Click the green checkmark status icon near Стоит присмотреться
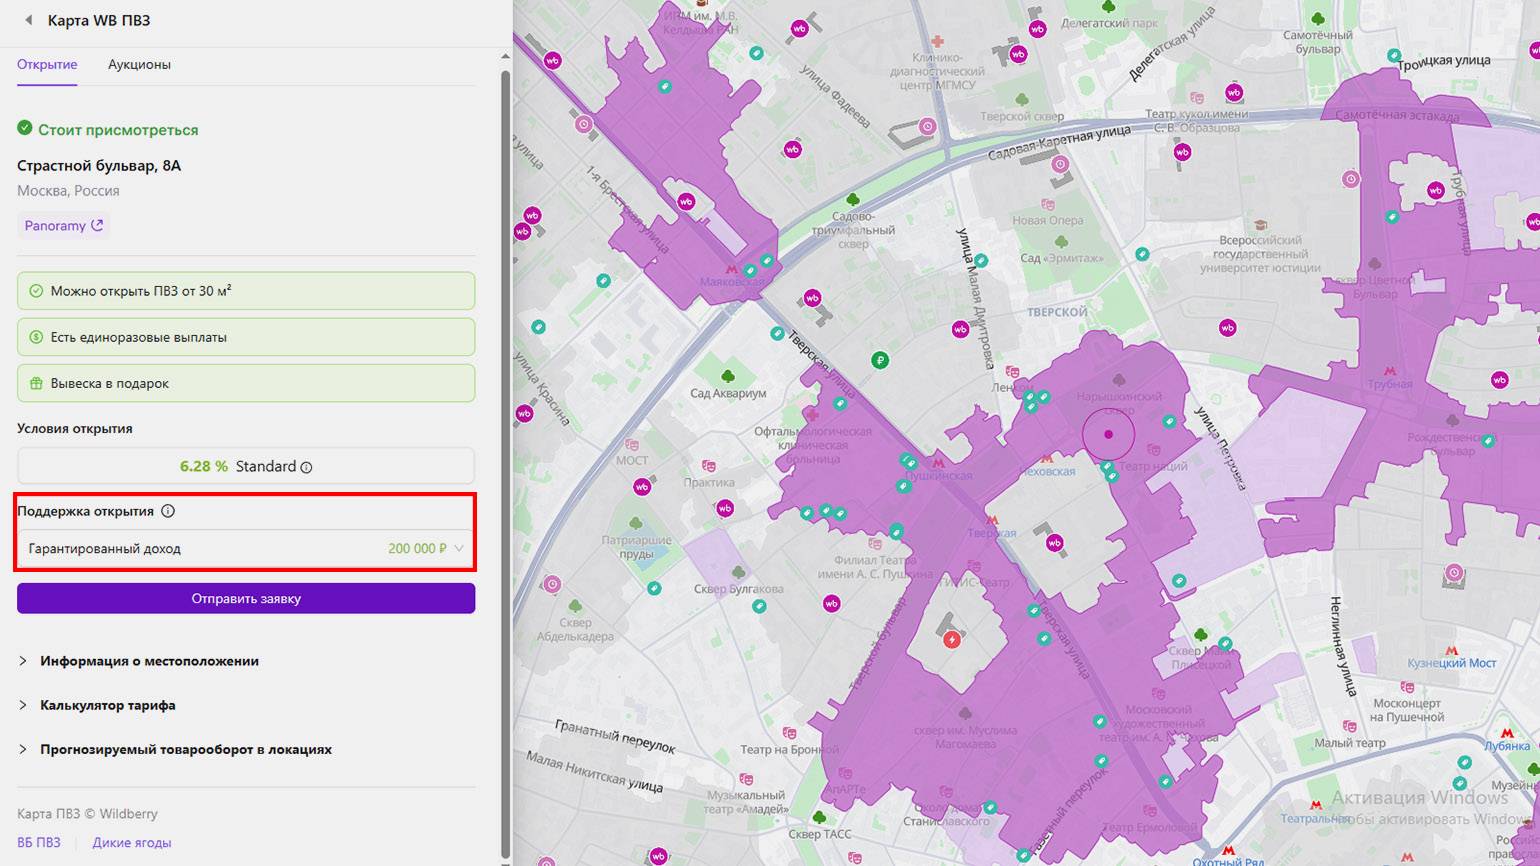Screen dimensions: 1540x866 tap(25, 129)
